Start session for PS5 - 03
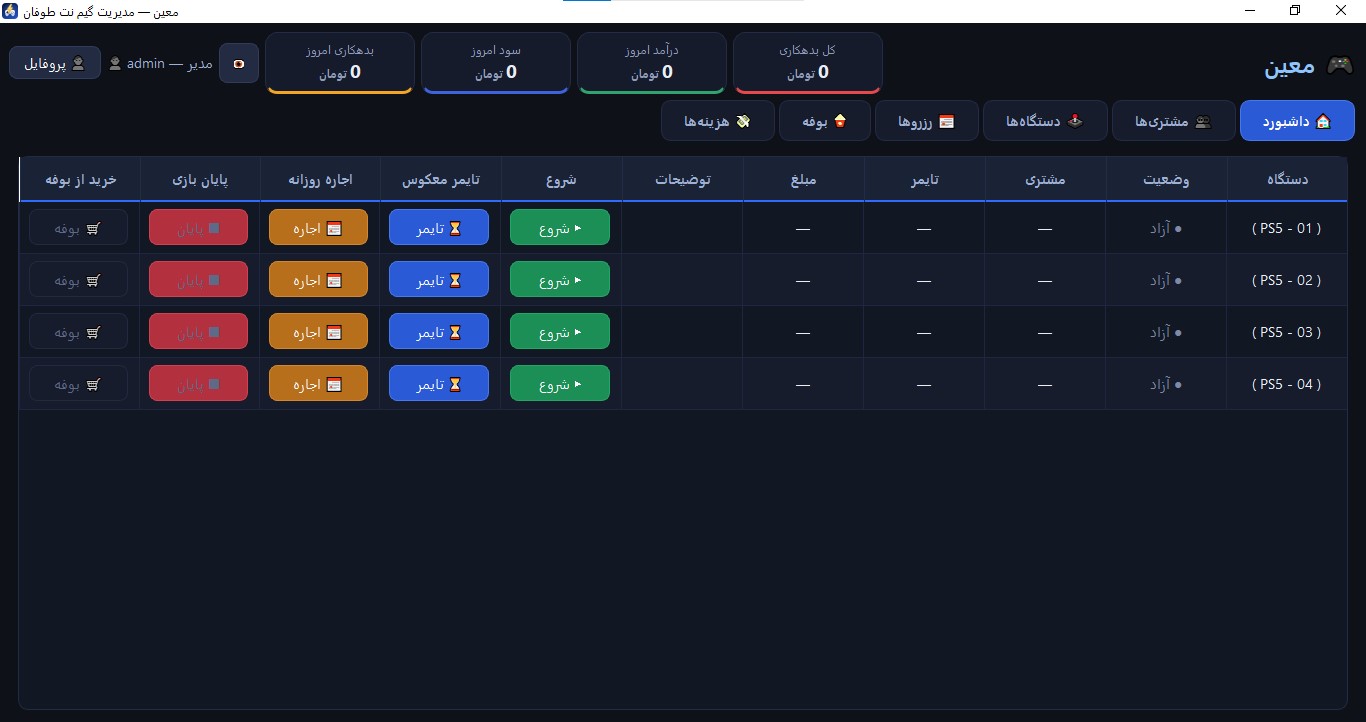Screen dimensions: 1366x722 coord(560,331)
